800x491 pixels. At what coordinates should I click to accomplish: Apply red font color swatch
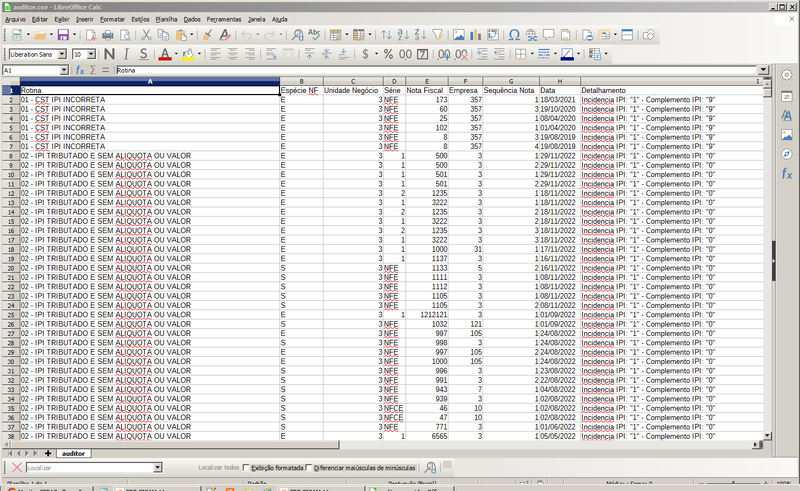point(165,54)
